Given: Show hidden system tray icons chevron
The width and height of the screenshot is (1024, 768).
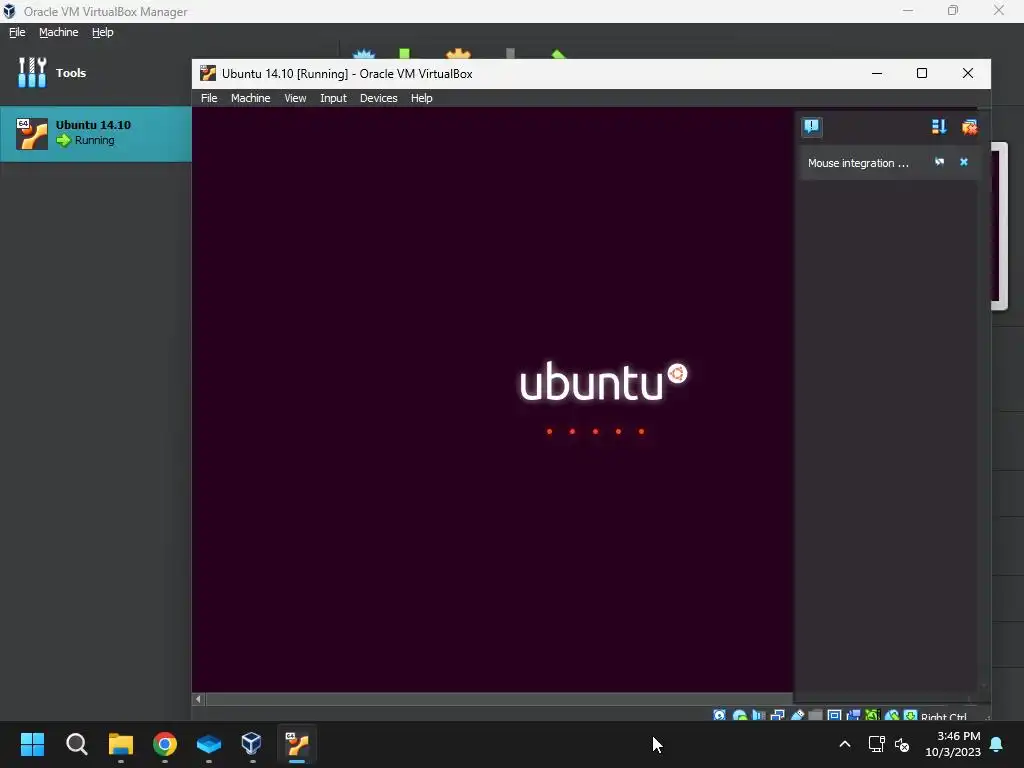Looking at the screenshot, I should 844,744.
